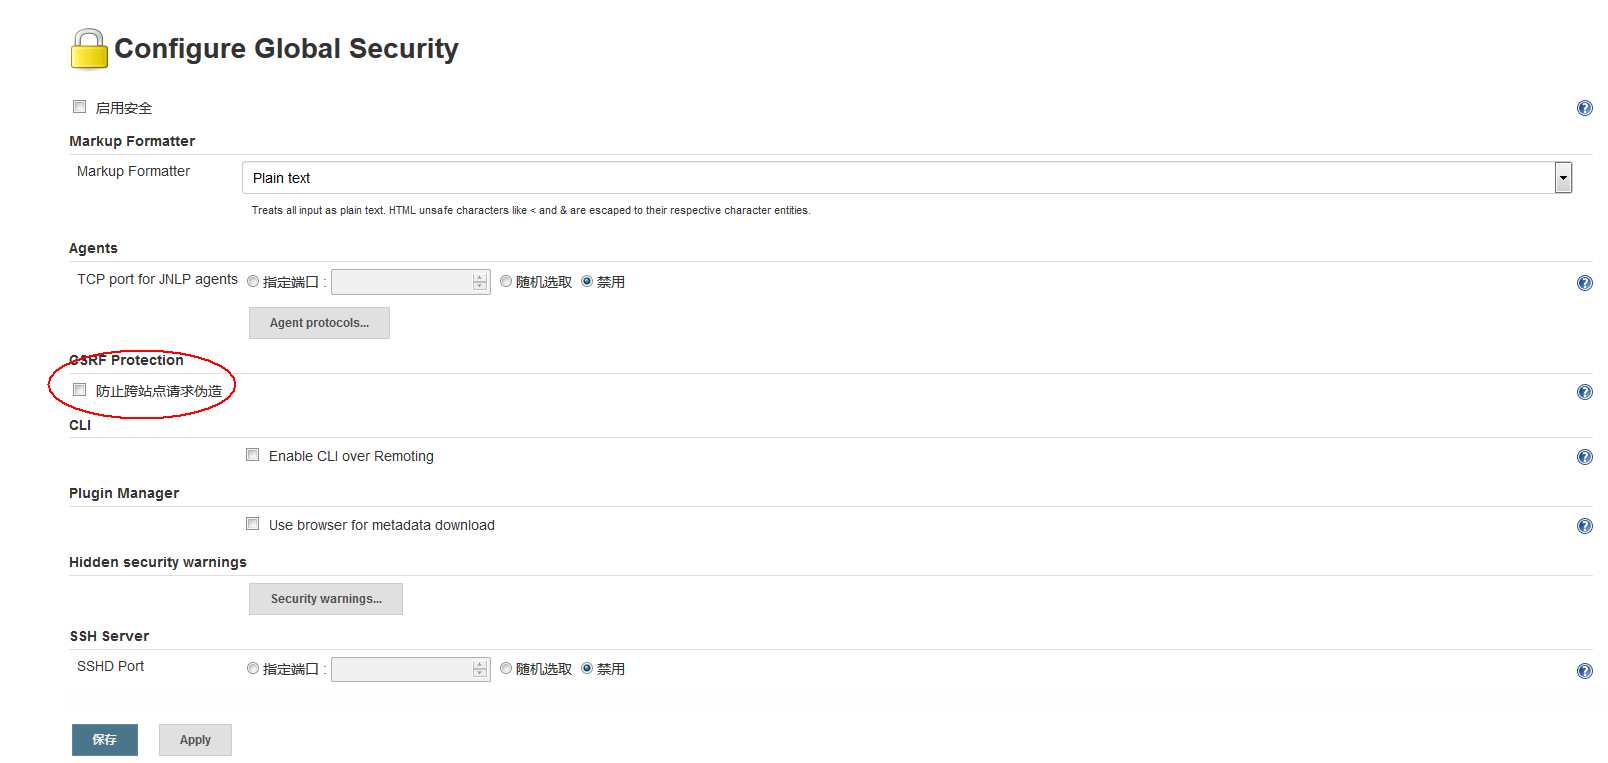Open help for TCP port for JNLP agents
This screenshot has height=763, width=1608.
[1584, 283]
